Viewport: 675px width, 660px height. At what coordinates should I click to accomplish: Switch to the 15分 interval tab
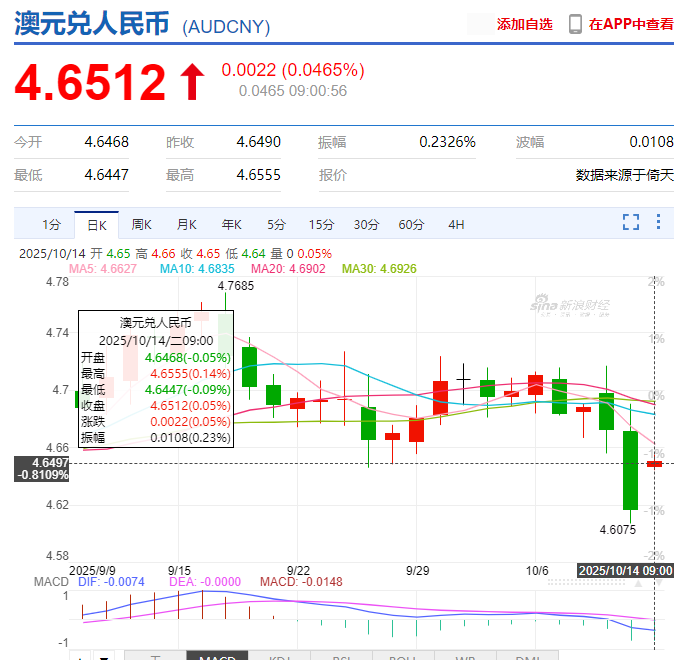[x=321, y=224]
